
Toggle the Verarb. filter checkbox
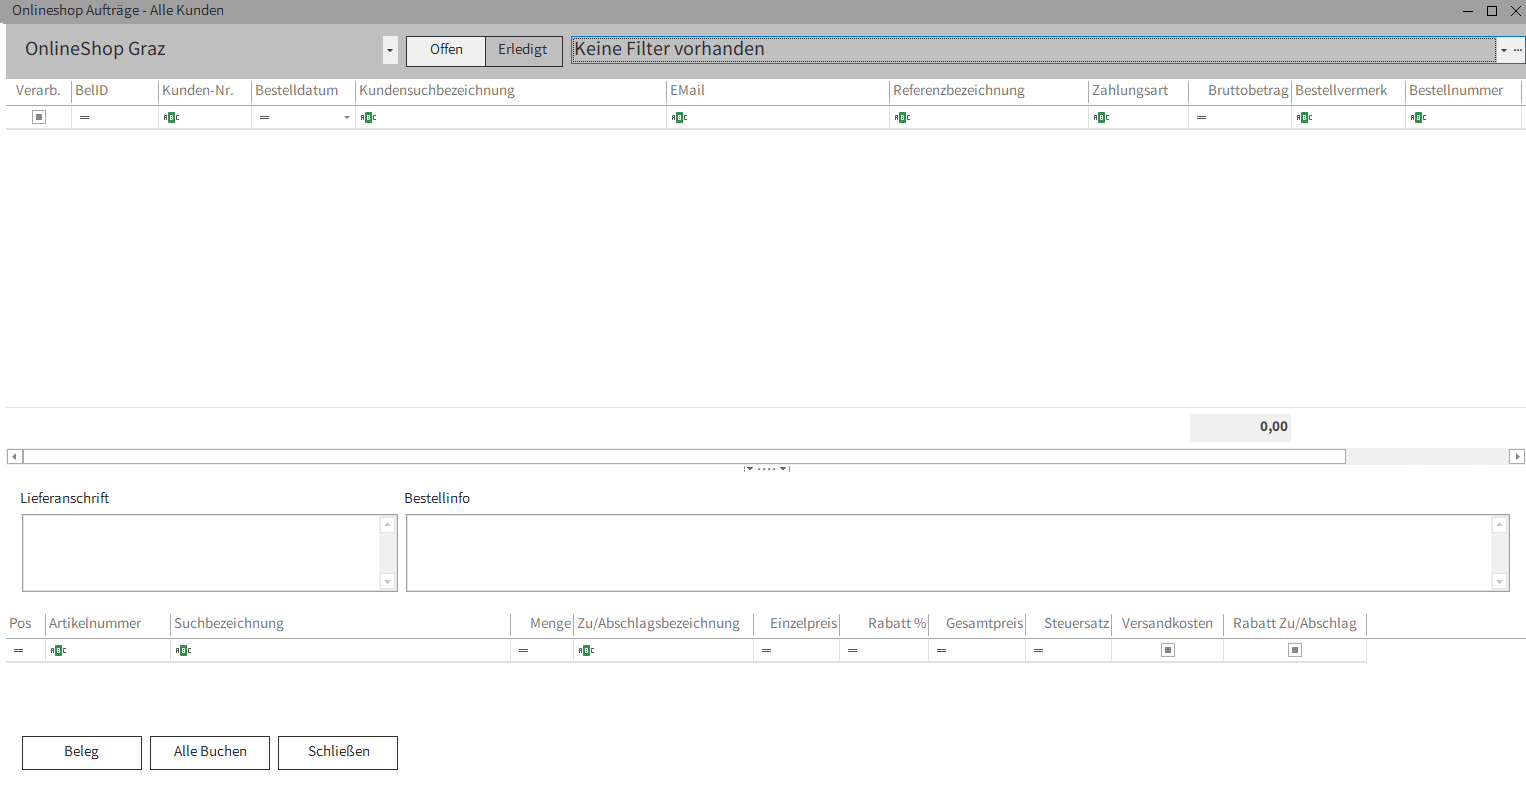tap(39, 117)
